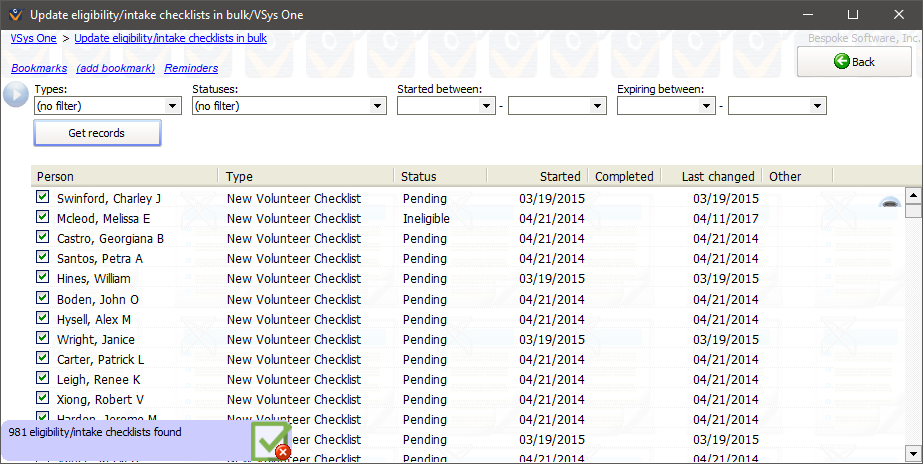Click the Status column header
Viewport: 923px width, 464px height.
(x=440, y=176)
